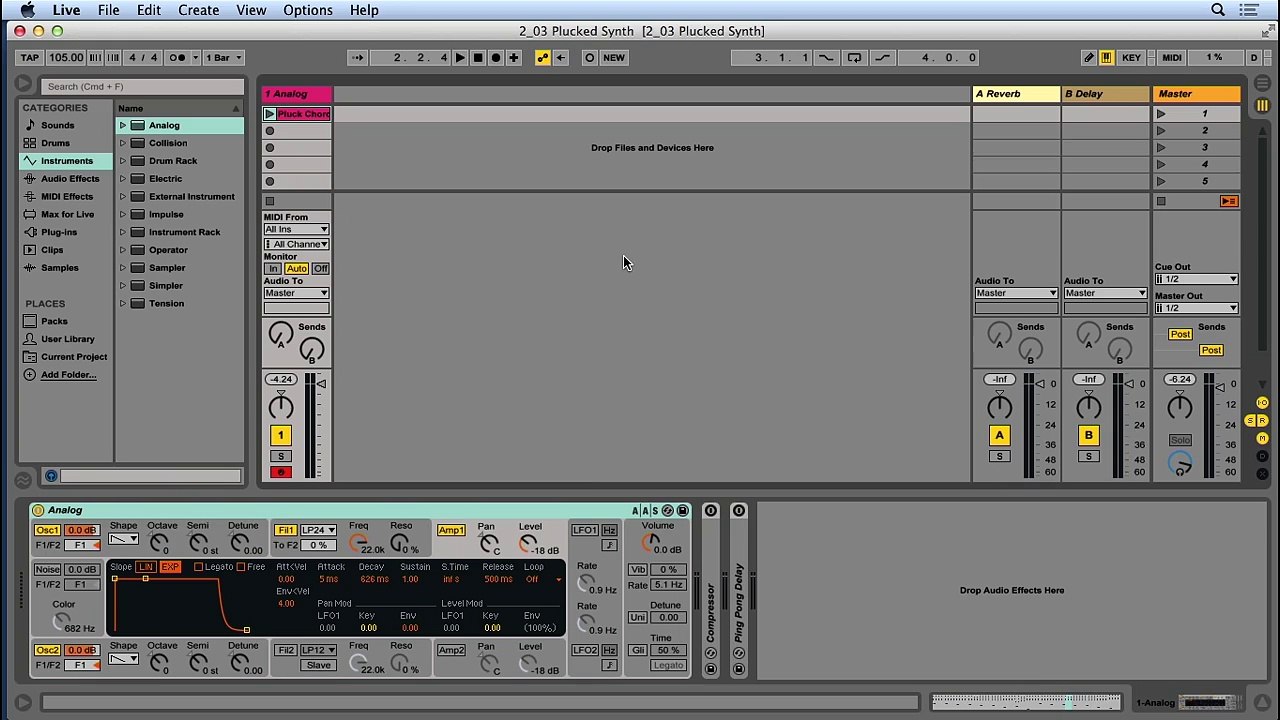
Task: Click Stop All Clips button on Master
Action: (x=1161, y=202)
